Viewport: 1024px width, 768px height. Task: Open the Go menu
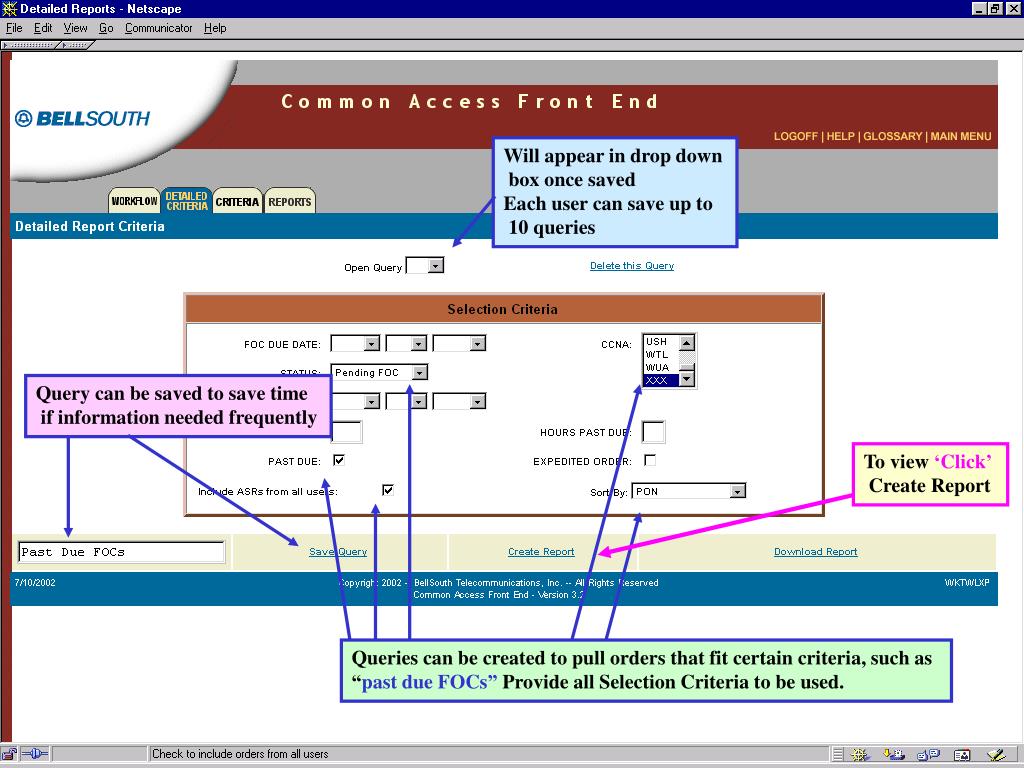[x=106, y=28]
